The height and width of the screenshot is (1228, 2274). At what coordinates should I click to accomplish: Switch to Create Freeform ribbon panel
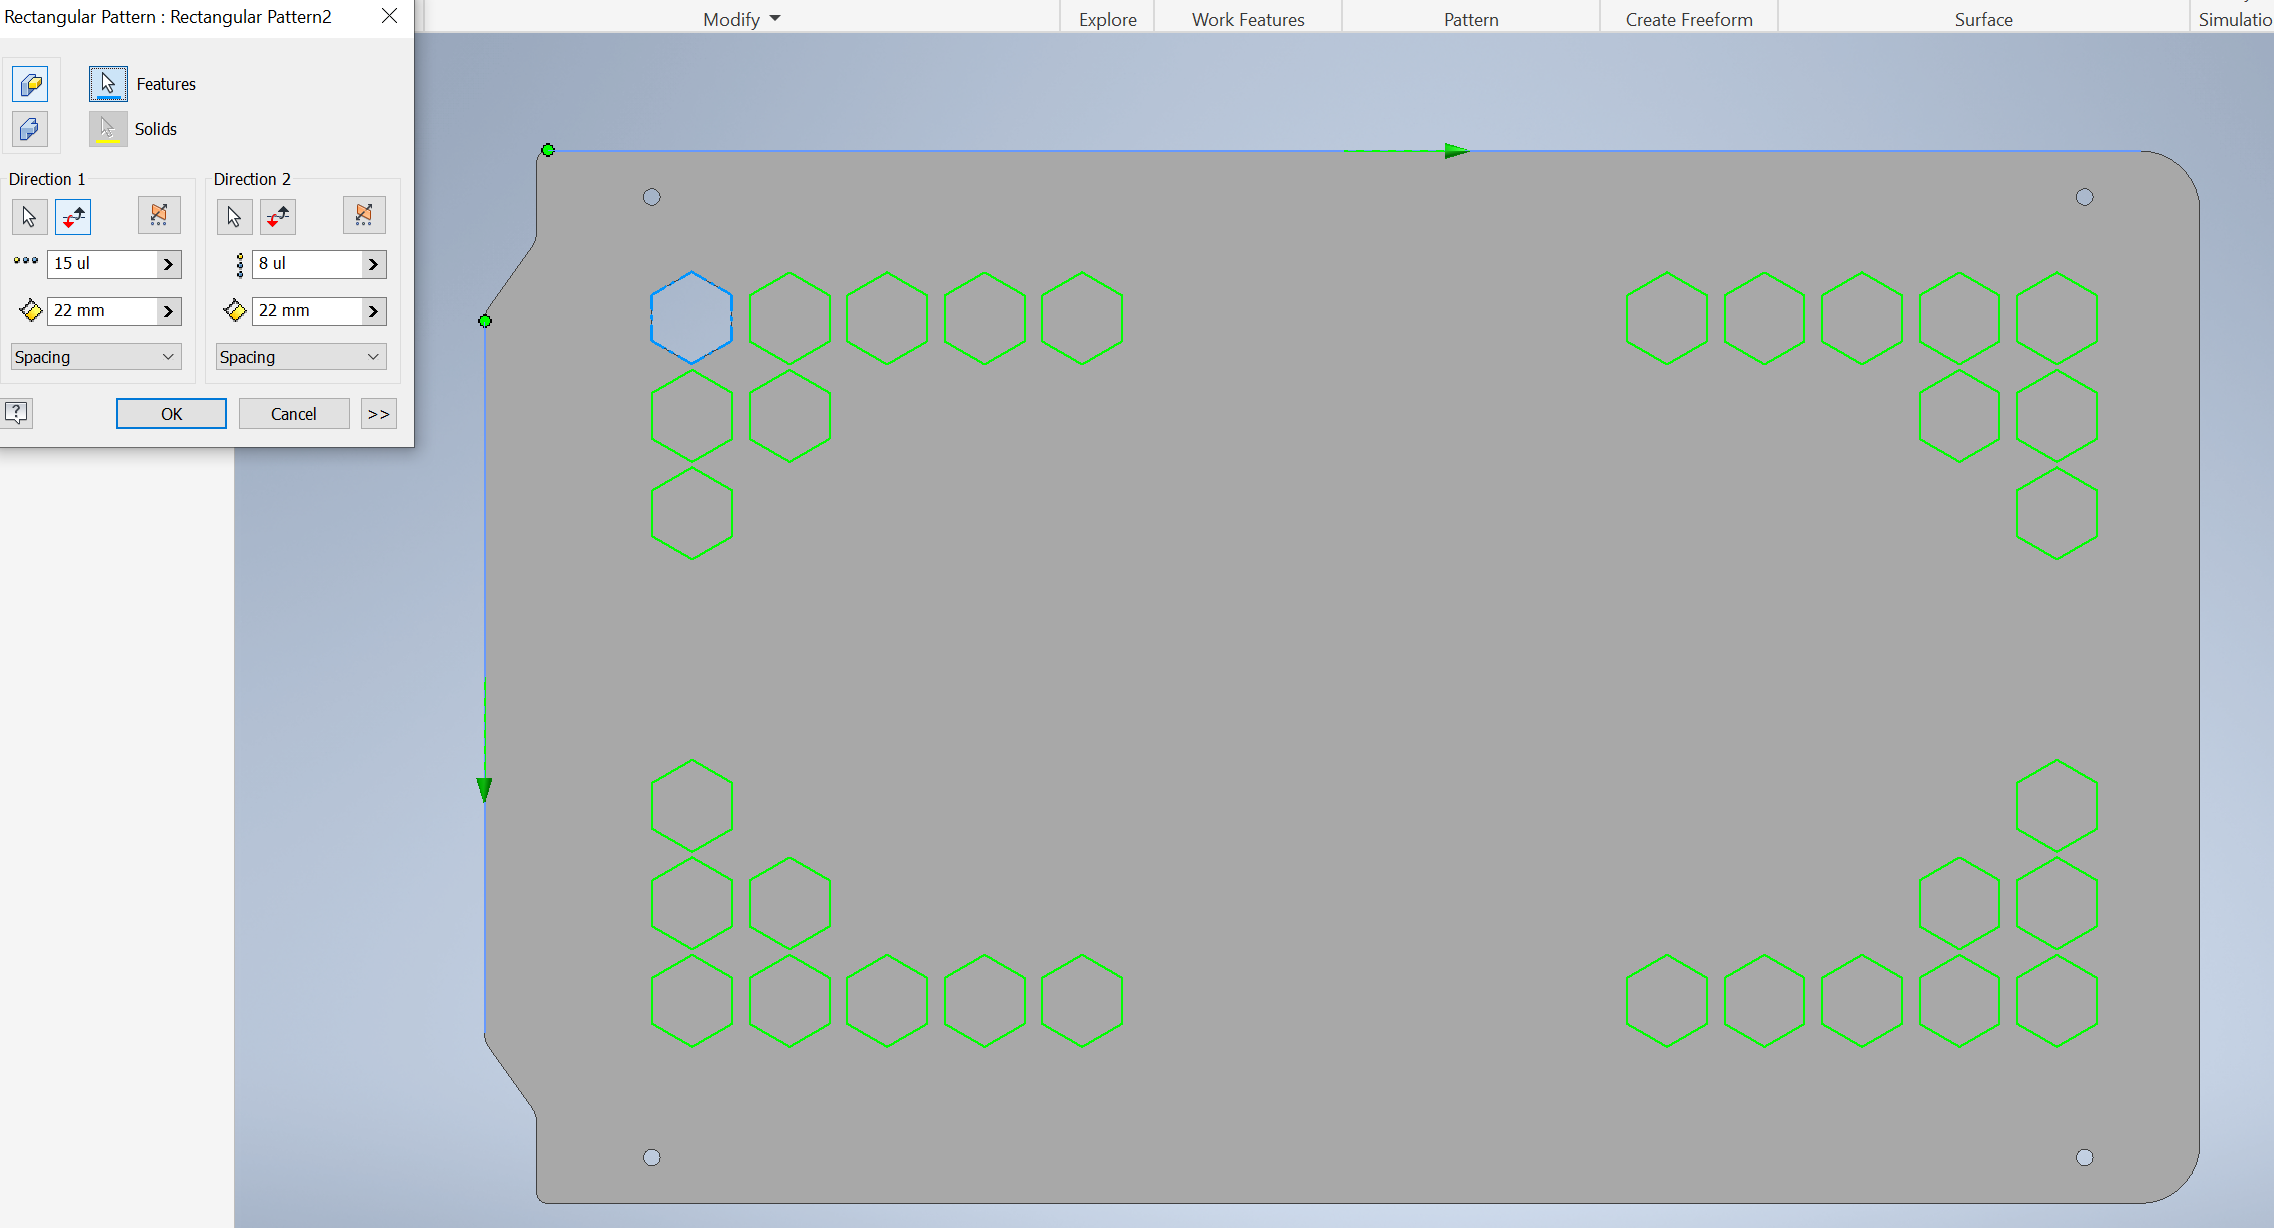[1689, 18]
